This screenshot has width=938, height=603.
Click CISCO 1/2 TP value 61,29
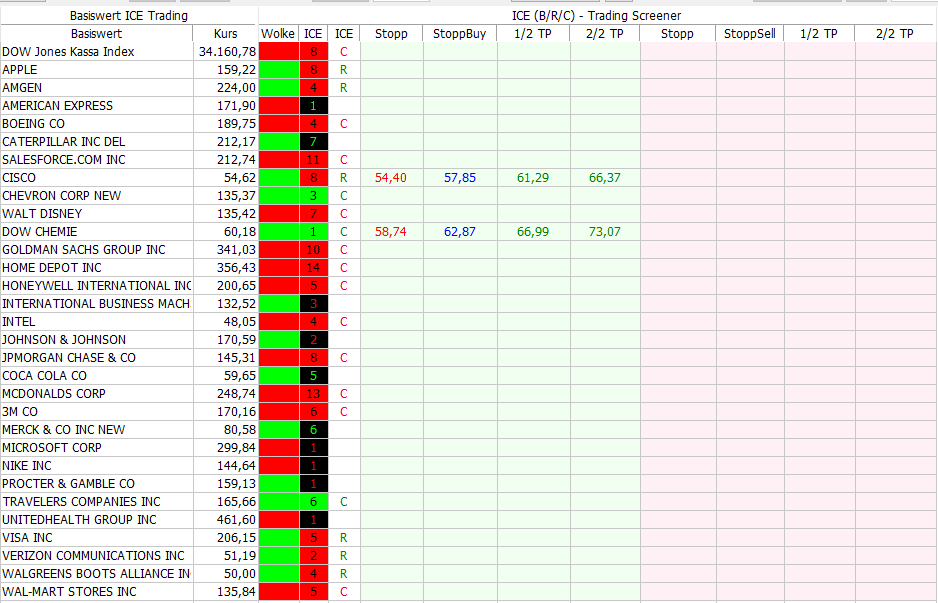coord(532,178)
